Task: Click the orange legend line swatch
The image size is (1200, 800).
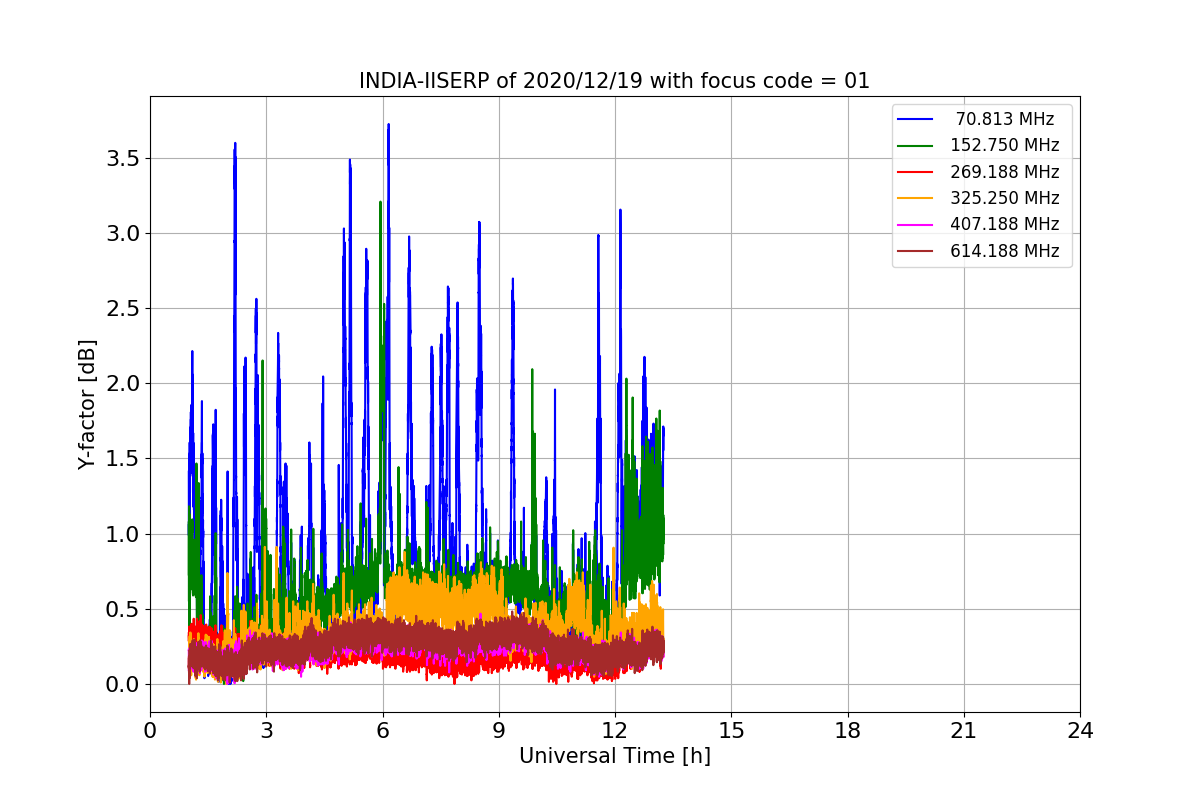Action: [916, 198]
